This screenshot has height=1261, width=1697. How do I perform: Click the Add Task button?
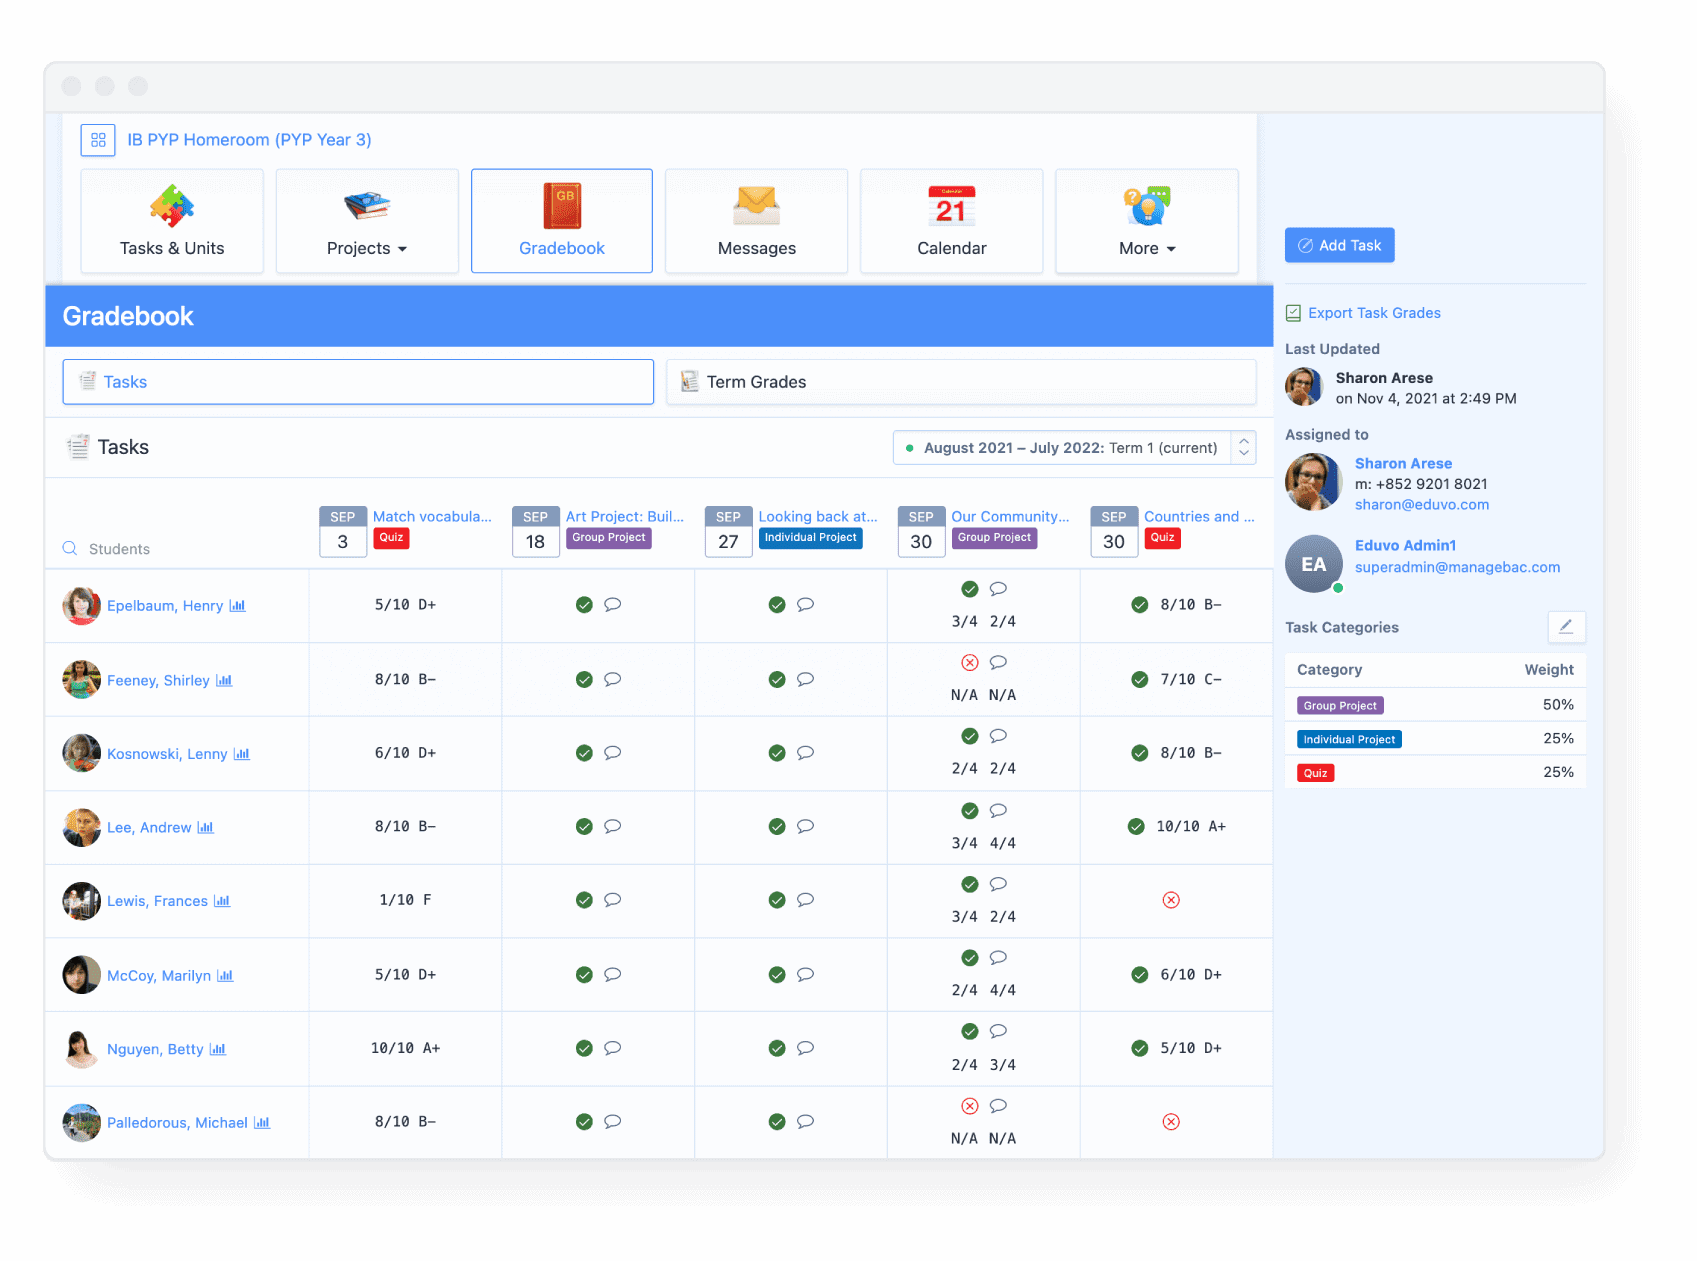click(1339, 245)
